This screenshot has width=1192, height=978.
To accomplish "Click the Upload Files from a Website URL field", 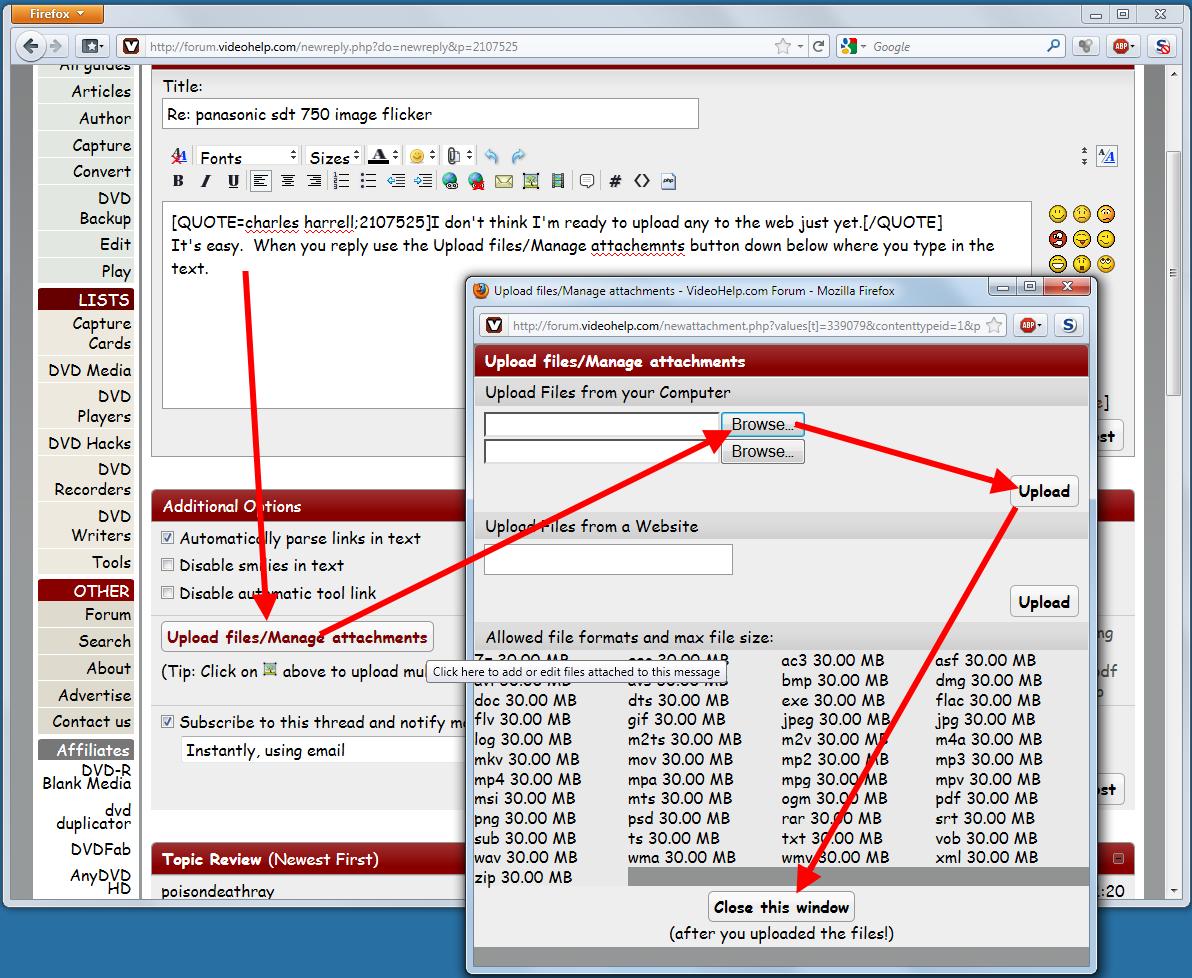I will tap(608, 559).
